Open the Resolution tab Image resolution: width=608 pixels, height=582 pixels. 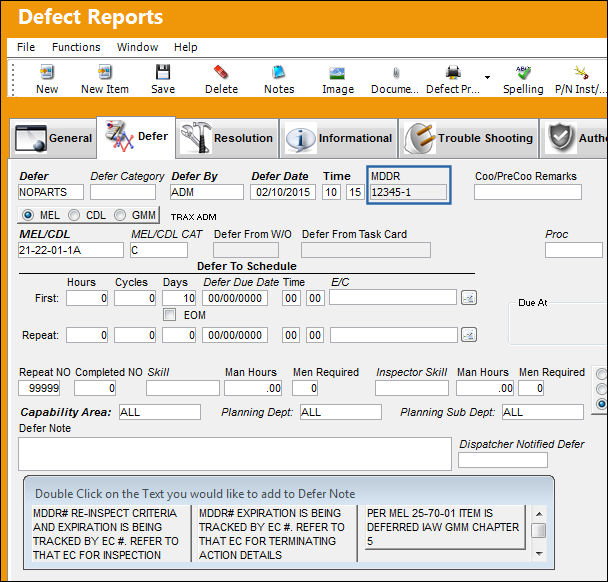pyautogui.click(x=227, y=138)
